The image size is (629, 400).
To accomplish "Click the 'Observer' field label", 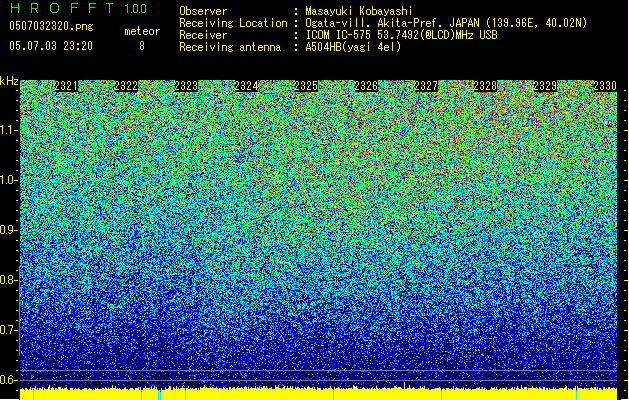I will 203,11.
